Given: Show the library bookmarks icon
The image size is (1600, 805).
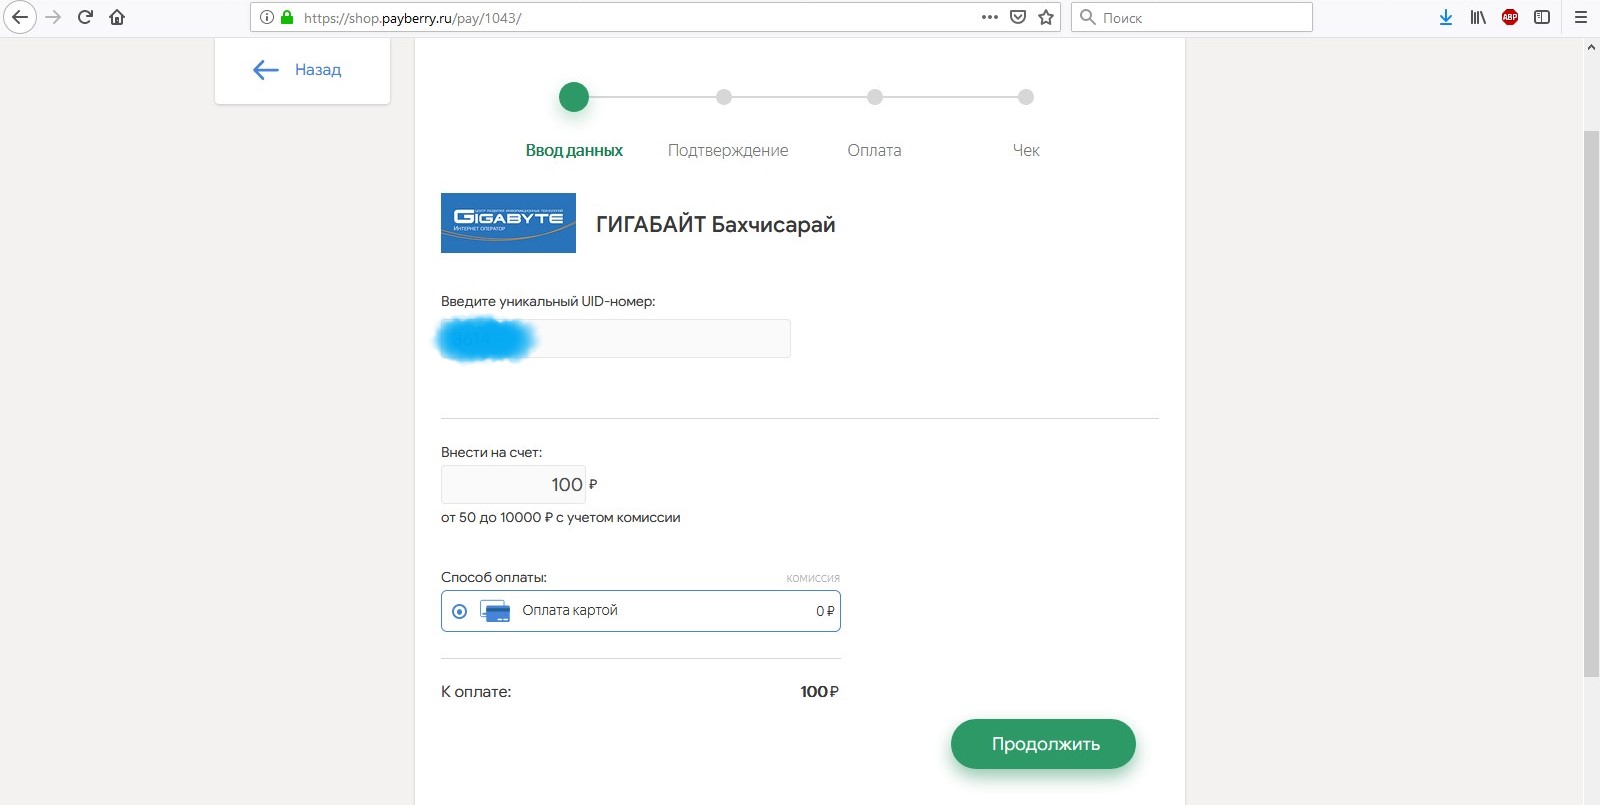Looking at the screenshot, I should point(1478,17).
